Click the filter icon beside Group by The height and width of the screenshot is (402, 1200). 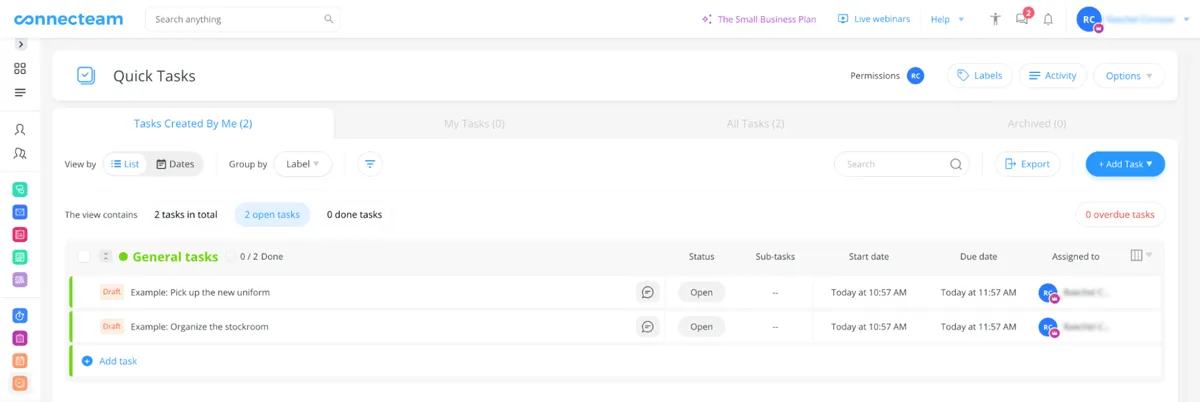pos(370,164)
